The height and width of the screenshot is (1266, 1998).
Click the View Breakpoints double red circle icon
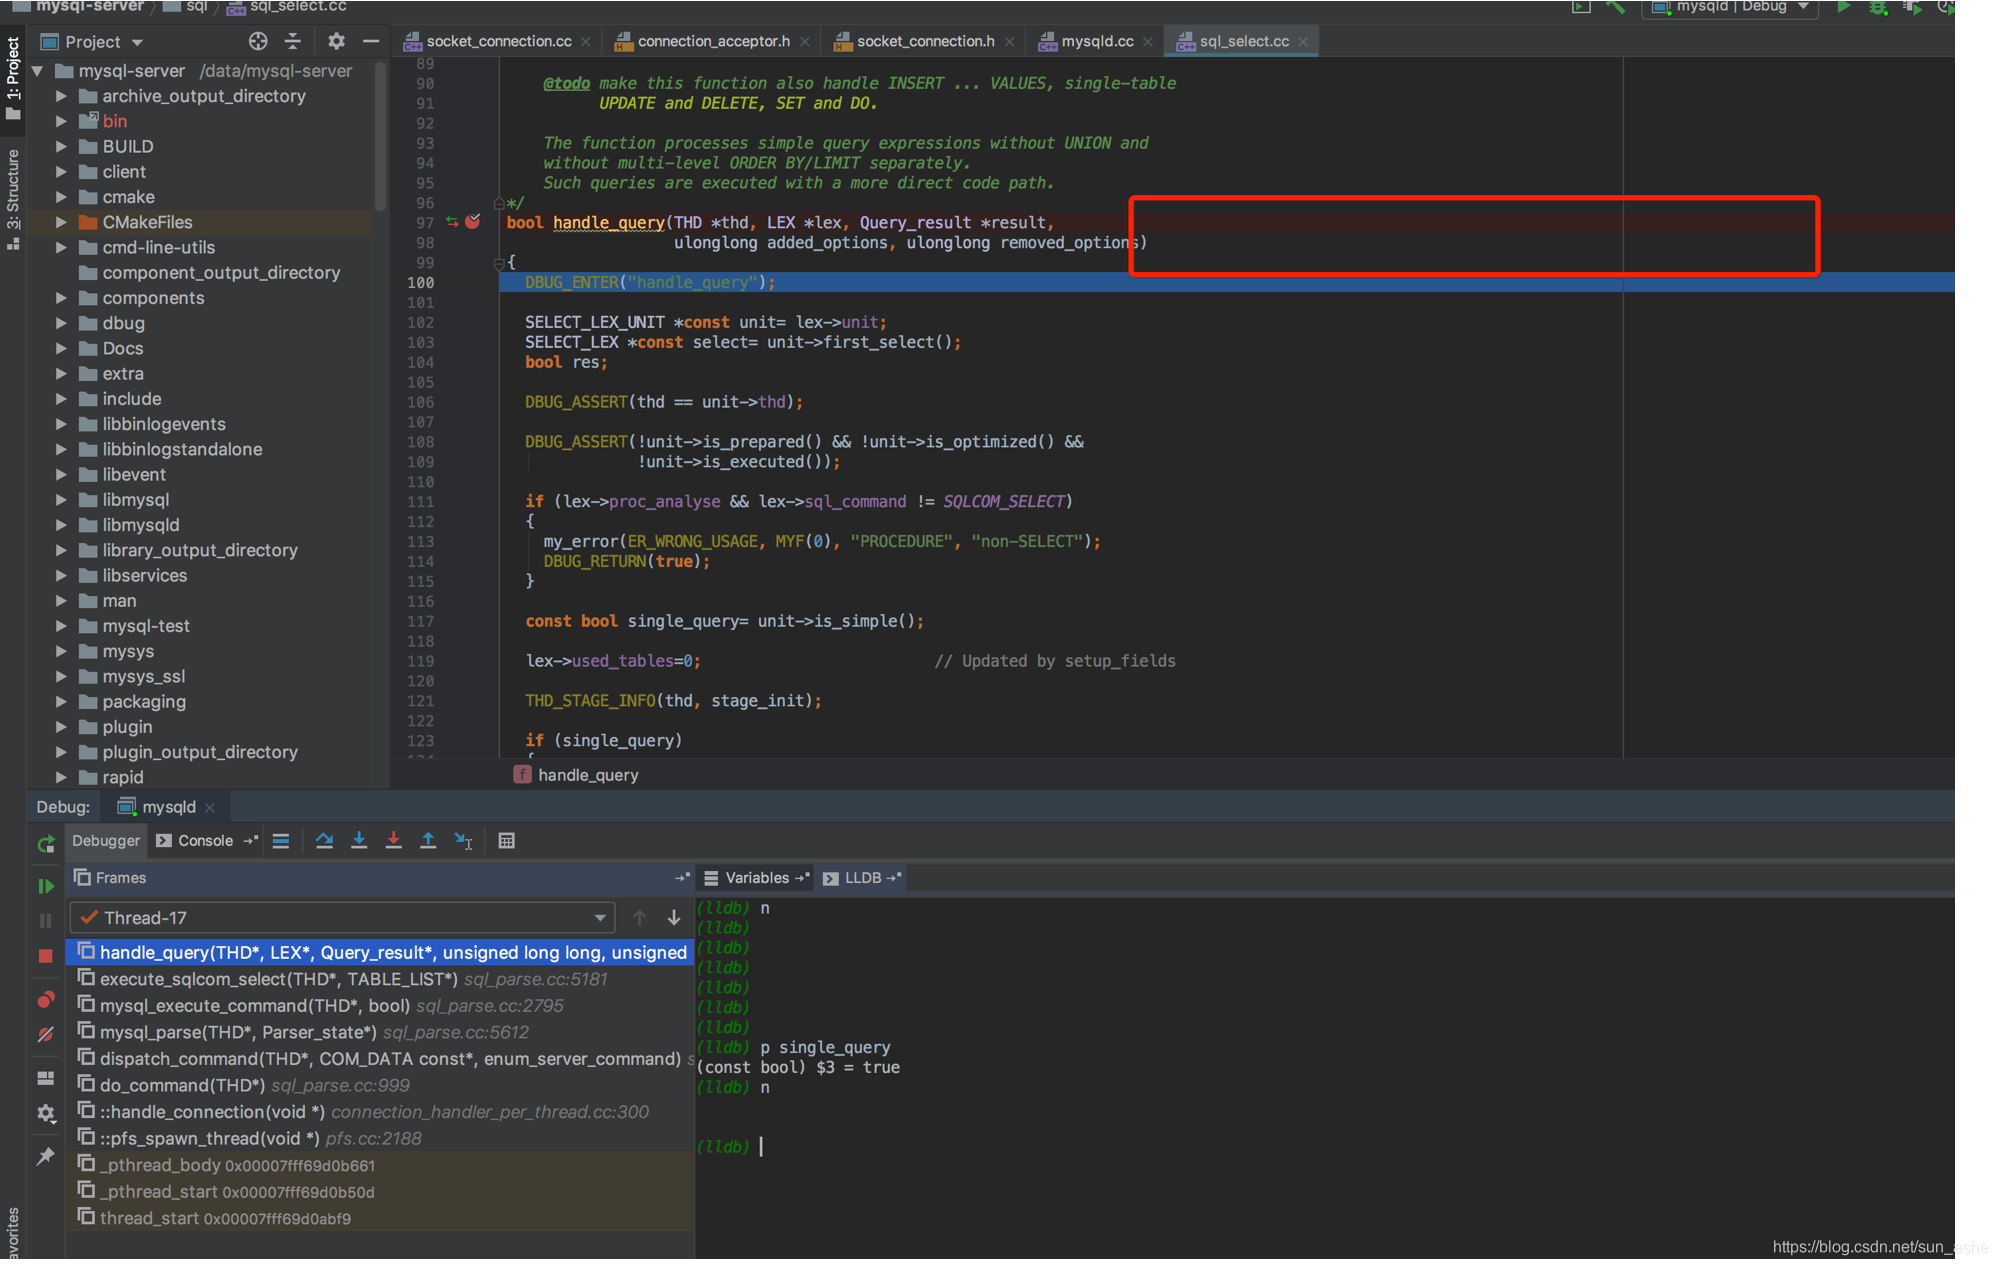click(x=45, y=1000)
